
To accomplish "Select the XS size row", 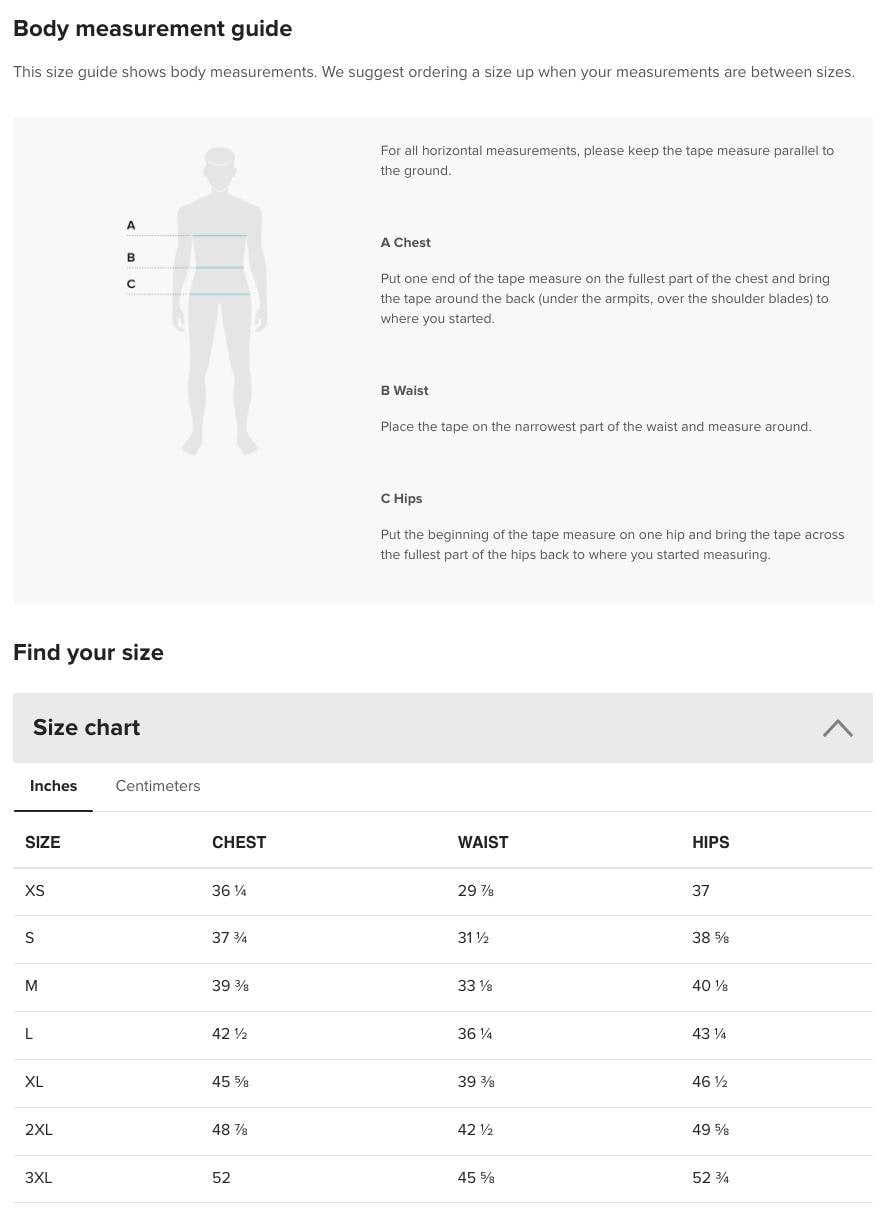I will (x=35, y=891).
